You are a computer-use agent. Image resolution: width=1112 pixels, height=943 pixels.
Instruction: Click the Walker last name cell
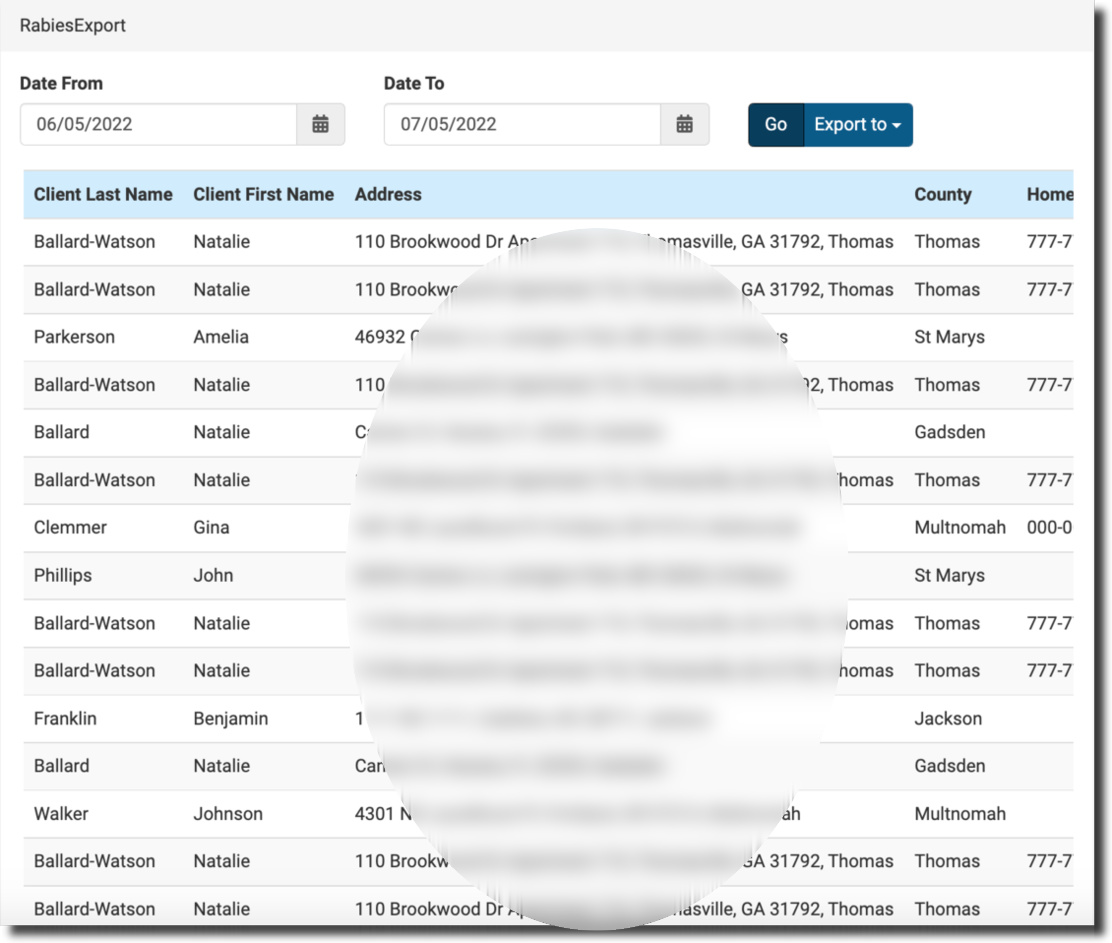click(x=61, y=813)
